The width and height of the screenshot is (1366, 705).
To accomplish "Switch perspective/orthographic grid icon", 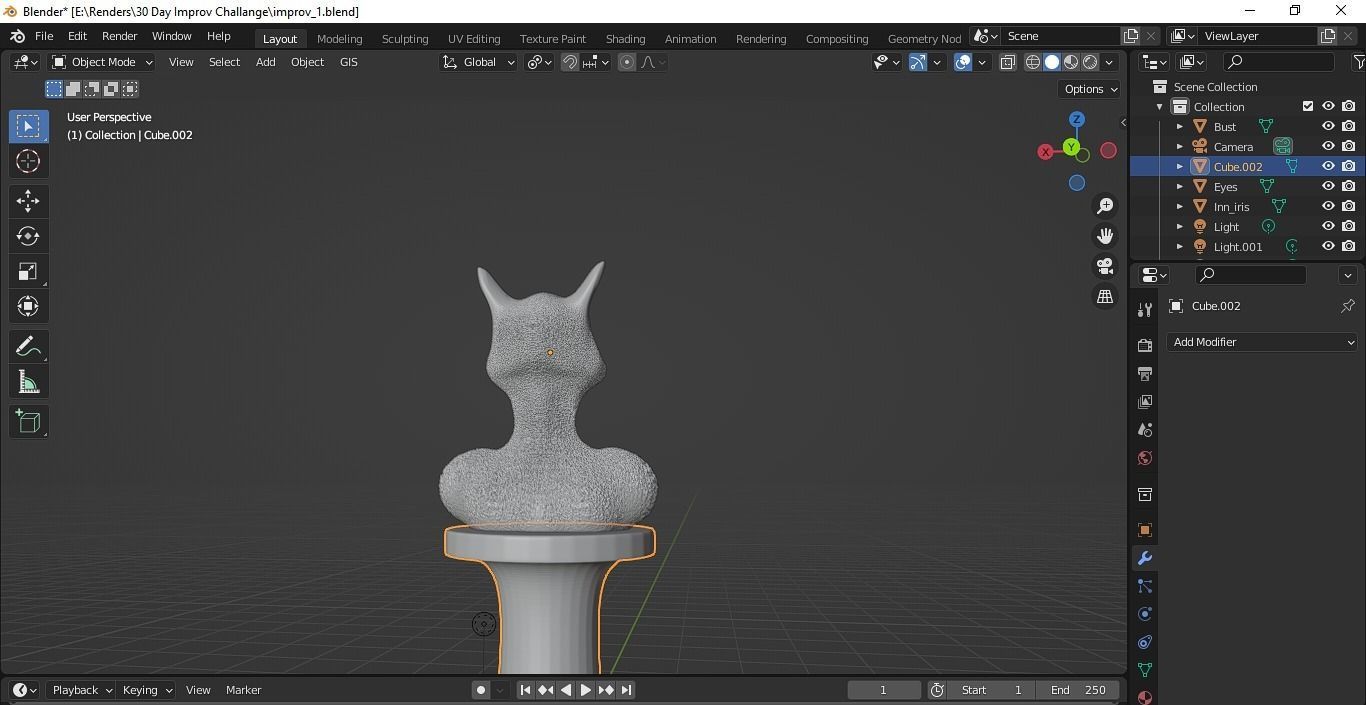I will 1105,297.
